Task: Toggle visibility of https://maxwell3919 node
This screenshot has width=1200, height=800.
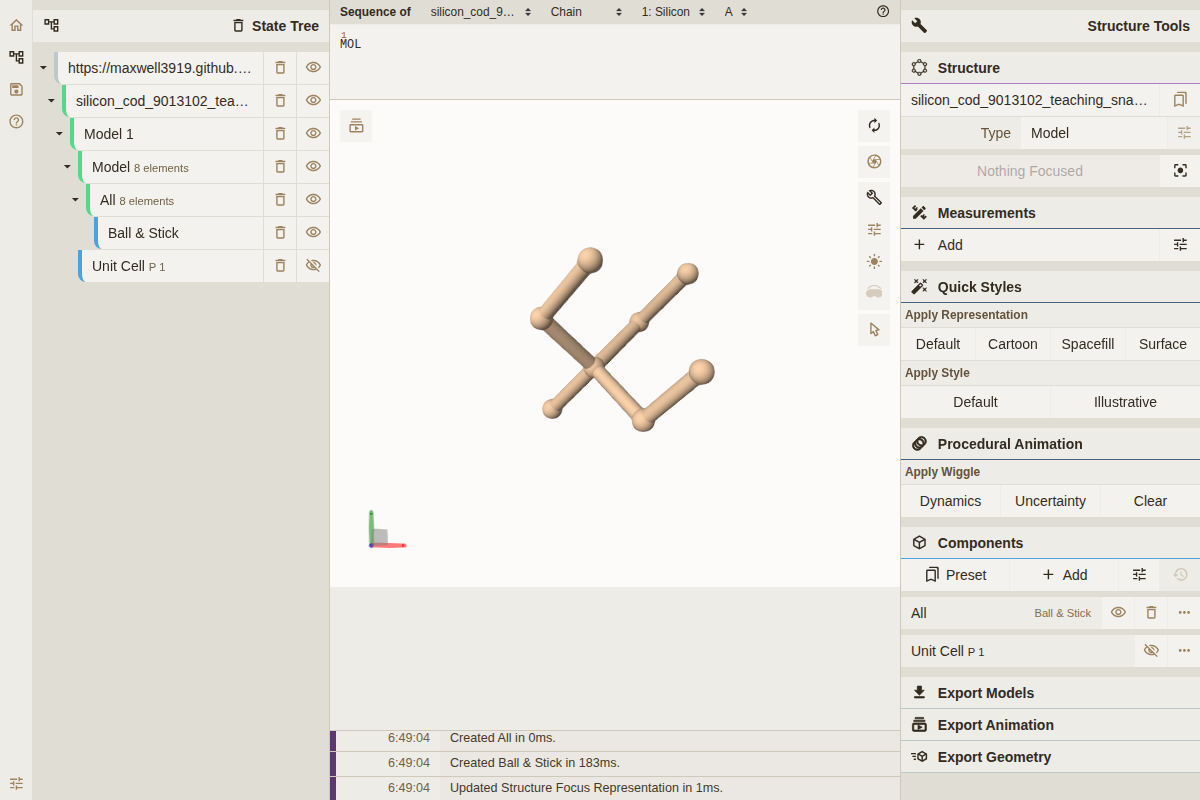Action: [x=313, y=67]
